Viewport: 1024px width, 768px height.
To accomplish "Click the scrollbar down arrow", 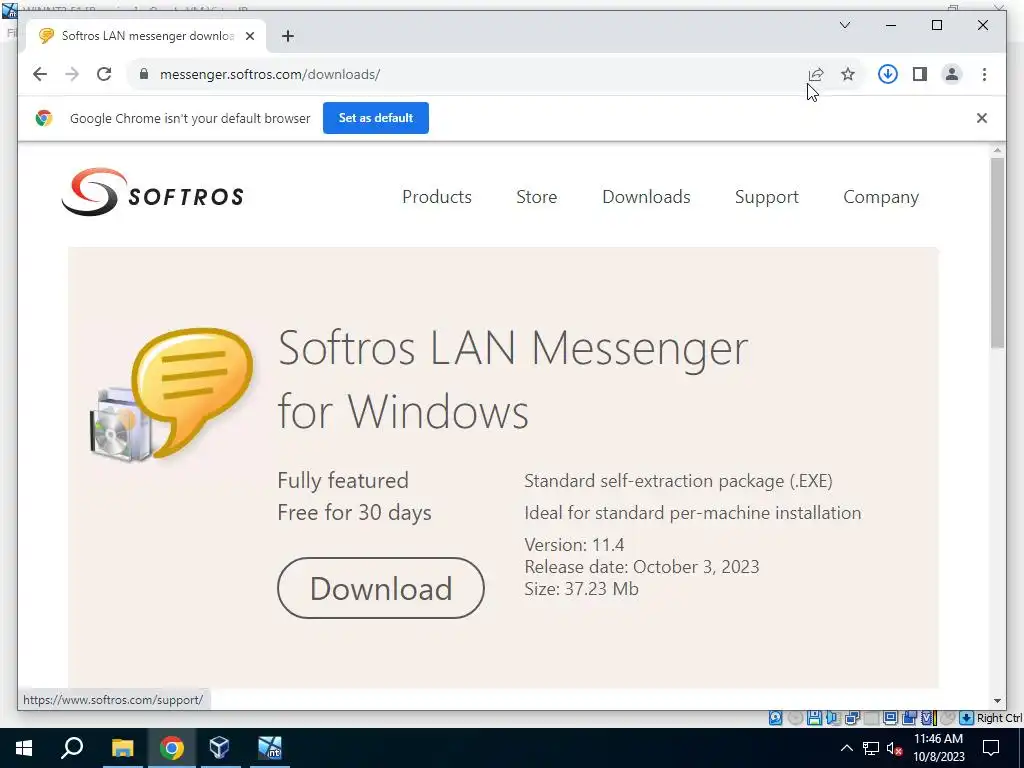I will pyautogui.click(x=997, y=701).
